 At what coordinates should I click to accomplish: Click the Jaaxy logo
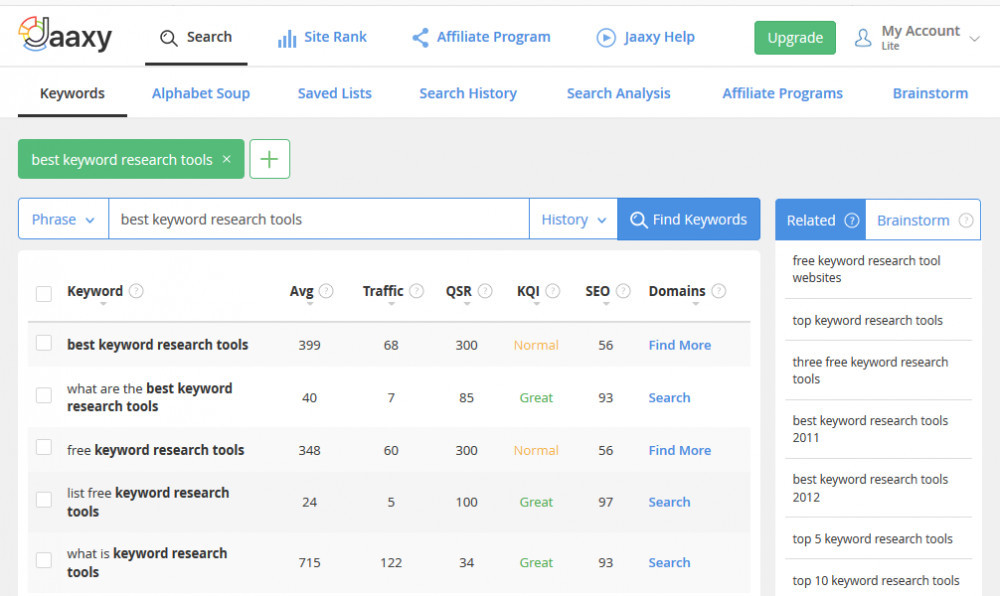[65, 36]
